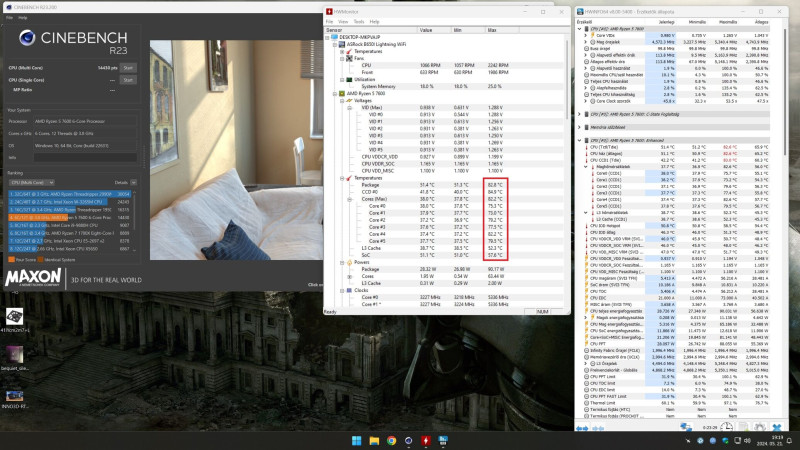Click HWiNFO navigate left-right arrows icon

582,428
